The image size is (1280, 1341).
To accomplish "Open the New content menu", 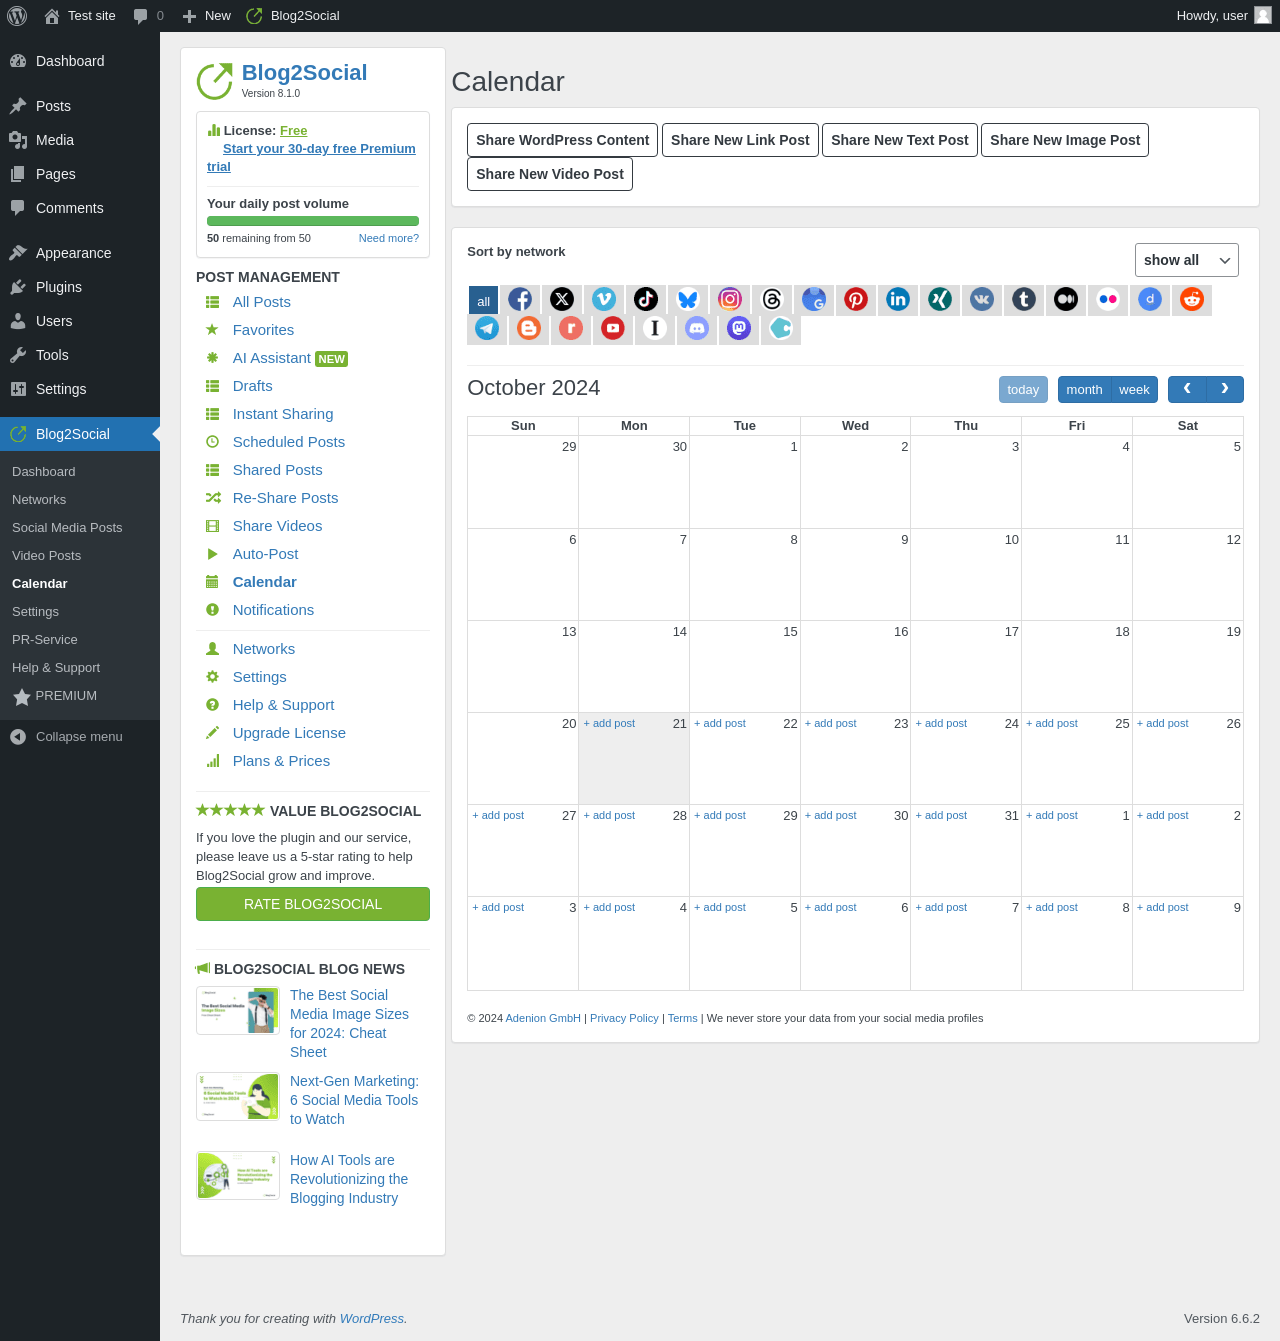I will [207, 16].
